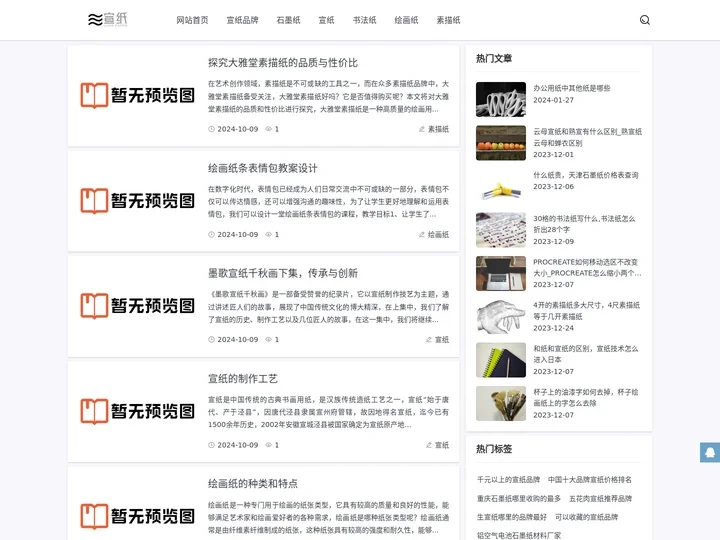720x540 pixels.
Task: Click date 2024-10-09 on 探究大雅堂素描纸 article
Action: tap(237, 129)
